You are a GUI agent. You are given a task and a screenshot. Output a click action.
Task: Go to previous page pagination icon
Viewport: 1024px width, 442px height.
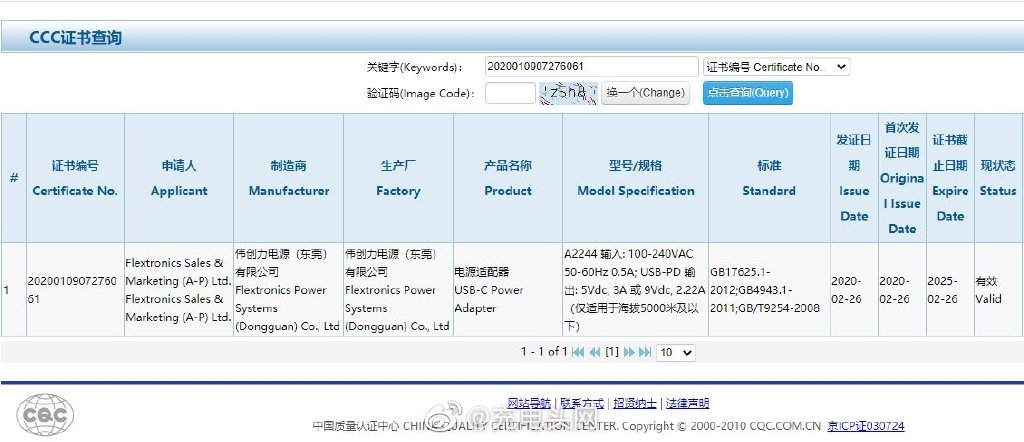(x=595, y=353)
